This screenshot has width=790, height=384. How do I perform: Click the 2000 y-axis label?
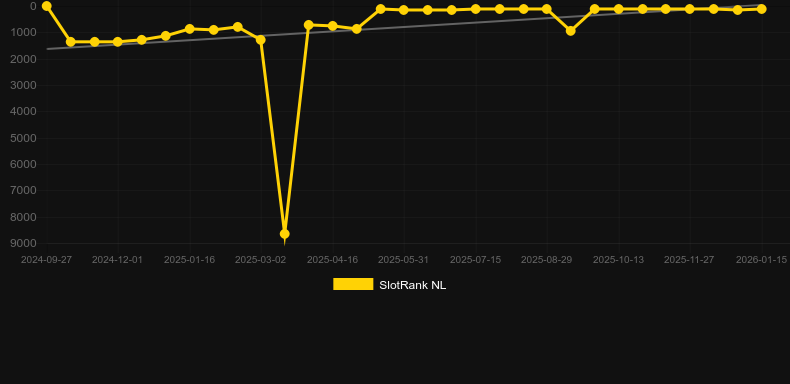[x=23, y=59]
